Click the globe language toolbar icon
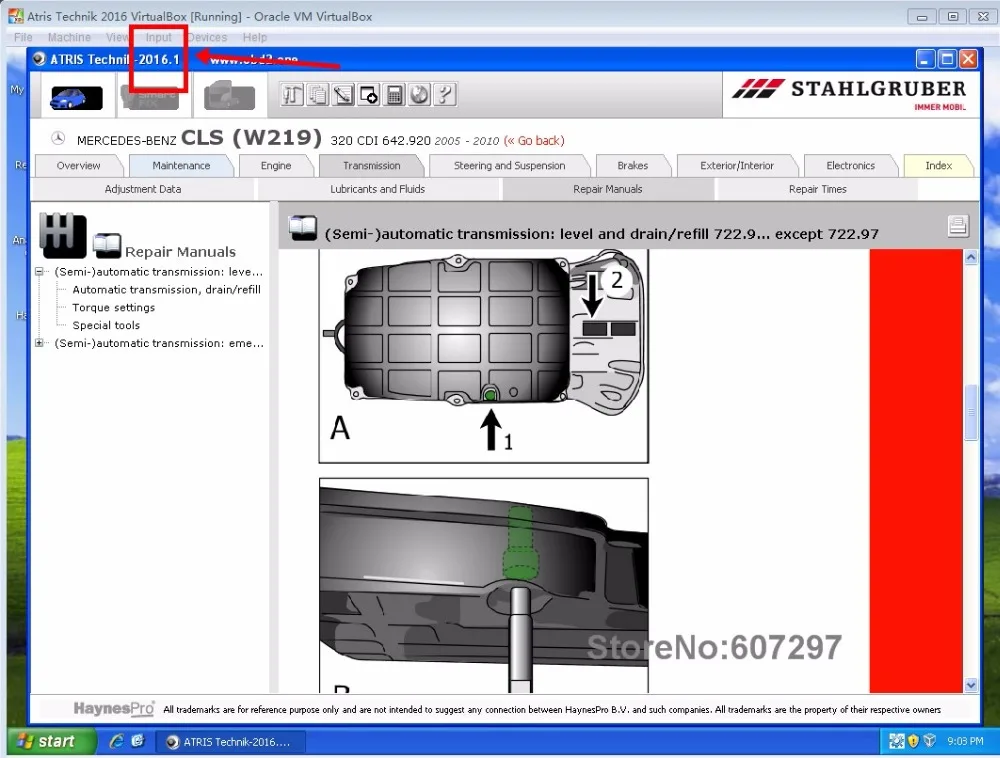 pos(420,95)
